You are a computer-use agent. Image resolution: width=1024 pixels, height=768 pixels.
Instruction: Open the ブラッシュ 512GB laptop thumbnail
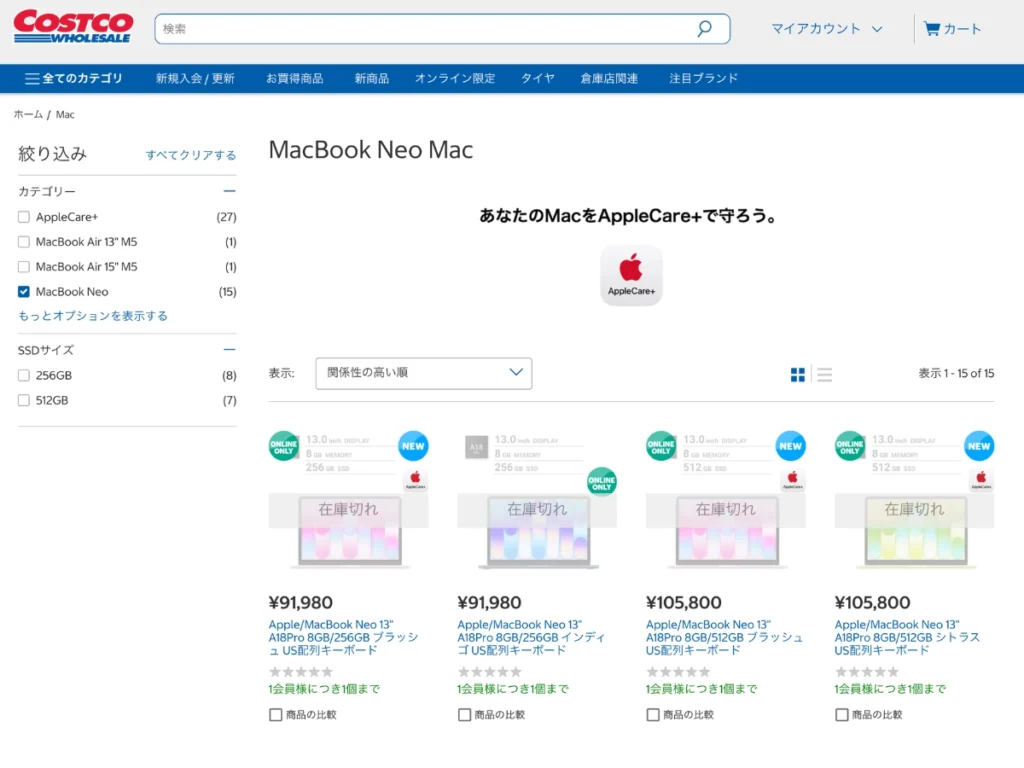coord(726,532)
